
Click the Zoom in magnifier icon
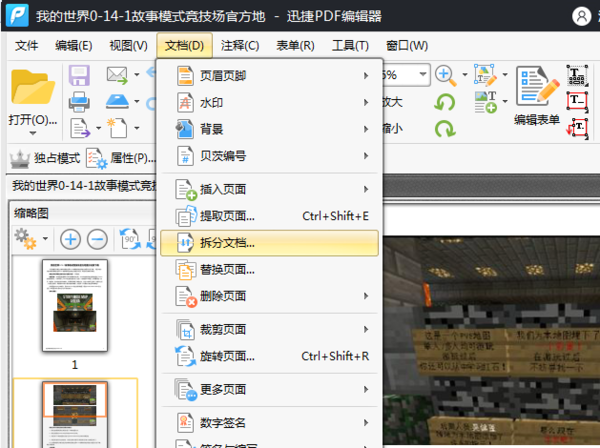click(446, 75)
